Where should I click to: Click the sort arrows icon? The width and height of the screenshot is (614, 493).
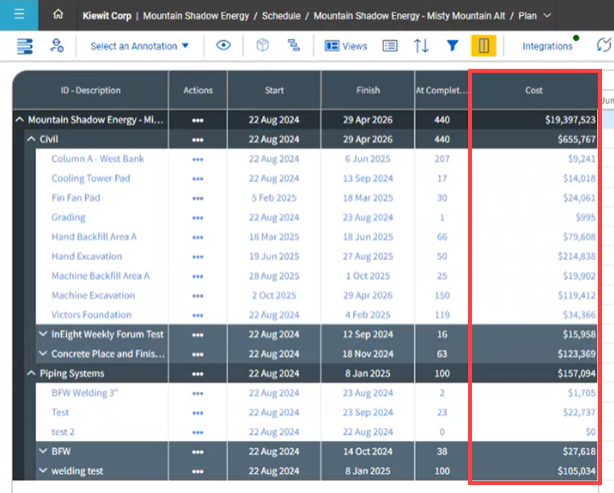[421, 46]
